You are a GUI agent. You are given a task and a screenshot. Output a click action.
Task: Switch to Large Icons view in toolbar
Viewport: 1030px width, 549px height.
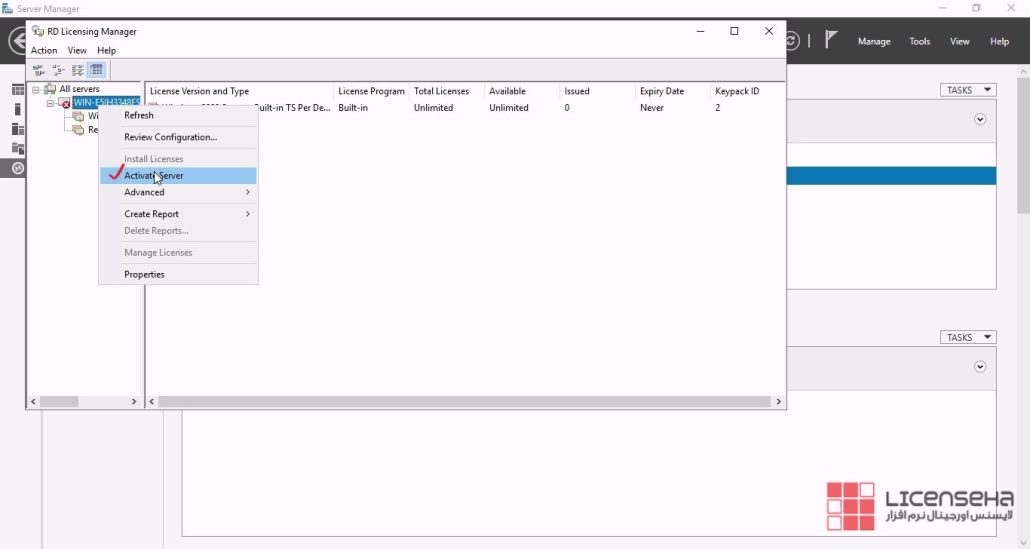tap(39, 70)
